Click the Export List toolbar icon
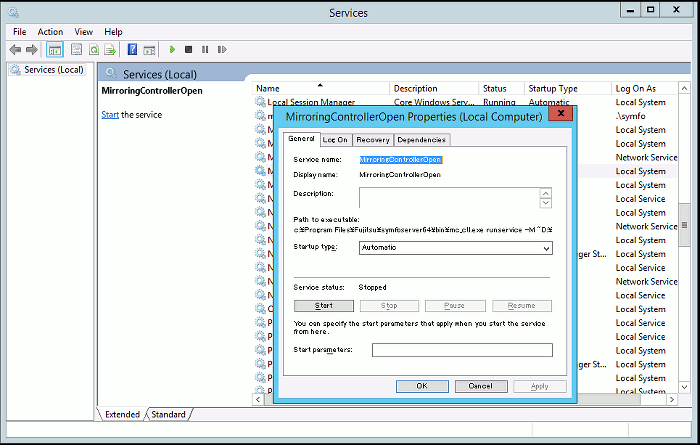Screen dimensions: 700x445 pos(110,50)
